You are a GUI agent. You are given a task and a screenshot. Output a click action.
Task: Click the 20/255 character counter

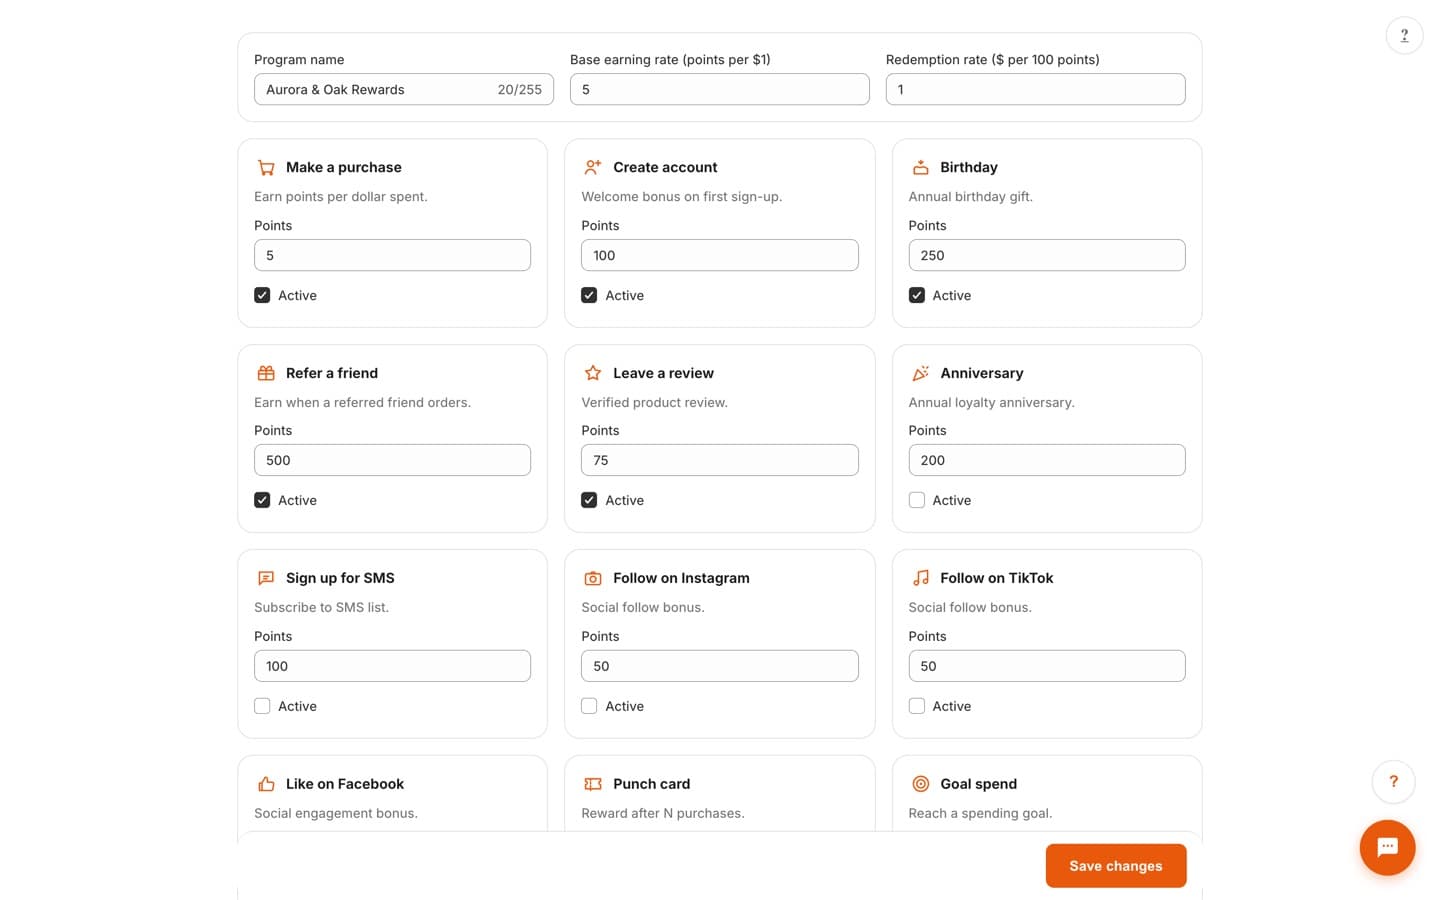(520, 90)
